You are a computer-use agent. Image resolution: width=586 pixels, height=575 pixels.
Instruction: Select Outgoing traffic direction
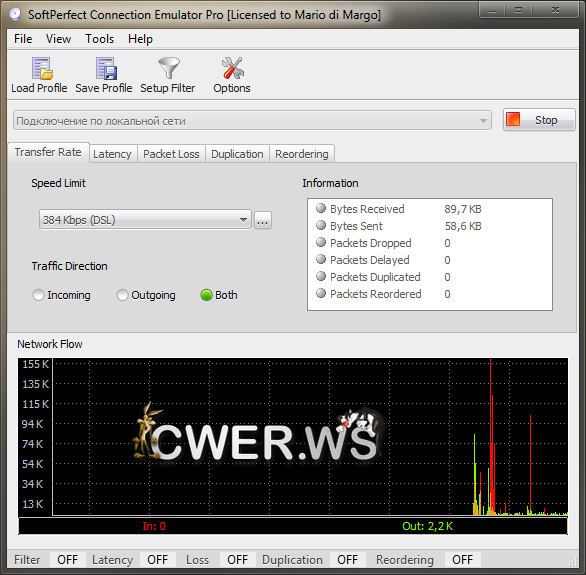[146, 295]
